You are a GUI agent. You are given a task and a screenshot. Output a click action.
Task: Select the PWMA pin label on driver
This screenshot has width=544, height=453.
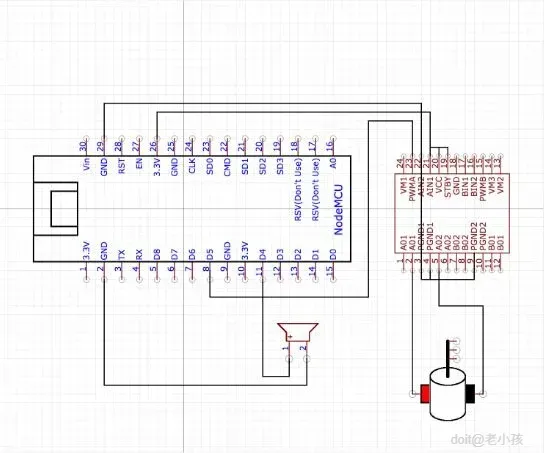click(412, 189)
